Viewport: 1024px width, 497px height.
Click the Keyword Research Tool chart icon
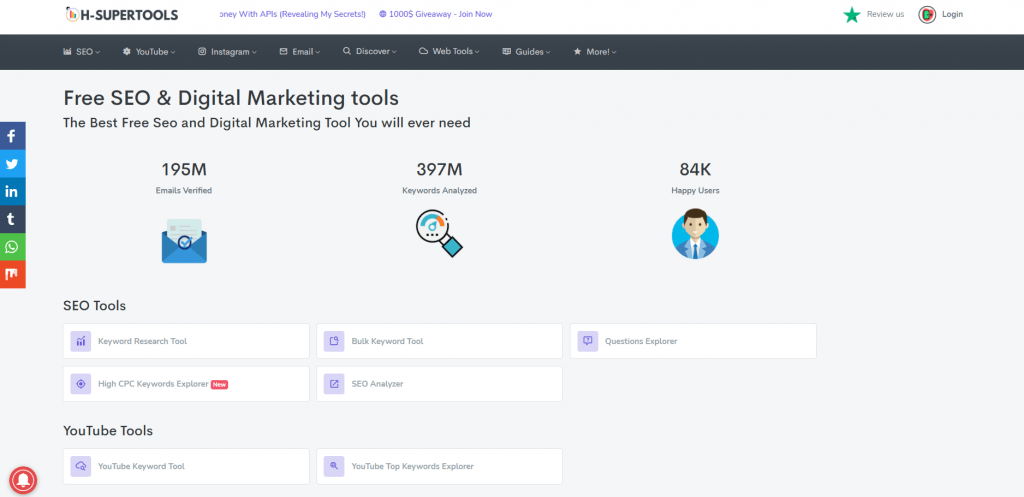click(81, 341)
